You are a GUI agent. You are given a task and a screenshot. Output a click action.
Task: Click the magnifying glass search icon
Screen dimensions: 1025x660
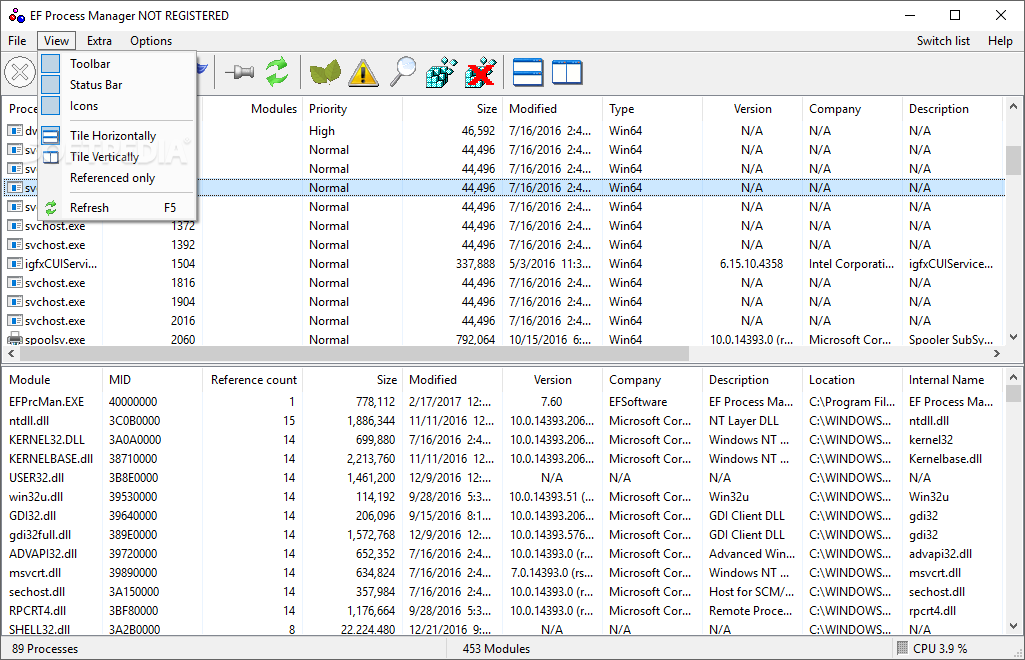pos(403,72)
